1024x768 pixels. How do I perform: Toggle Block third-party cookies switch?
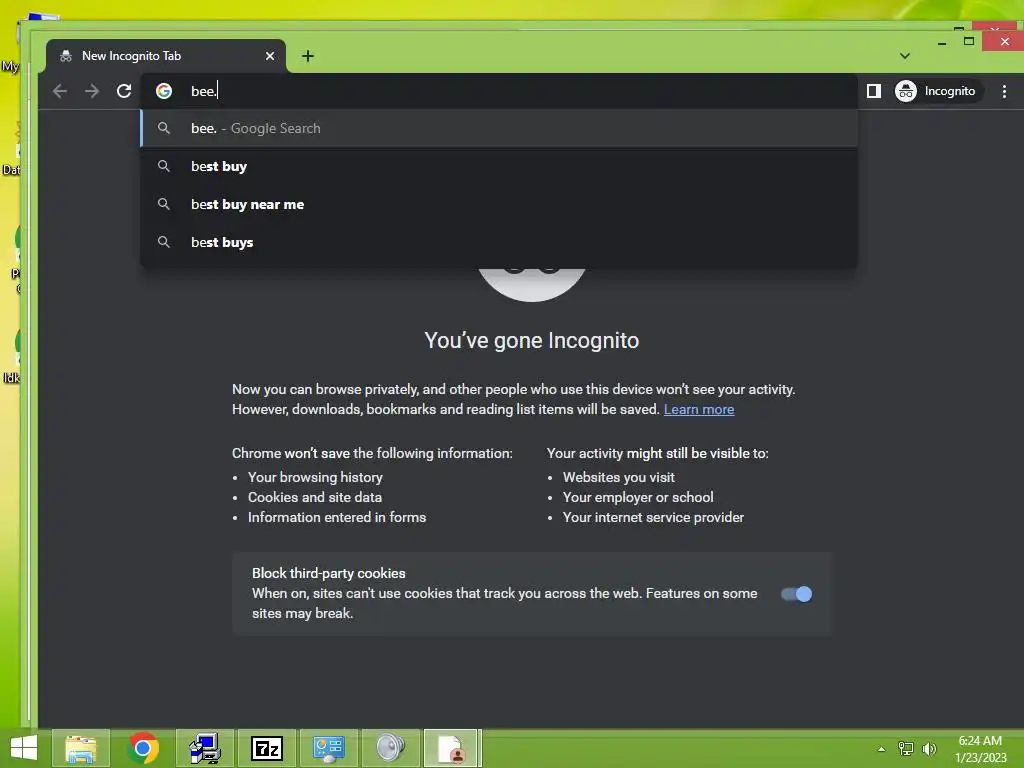coord(796,594)
